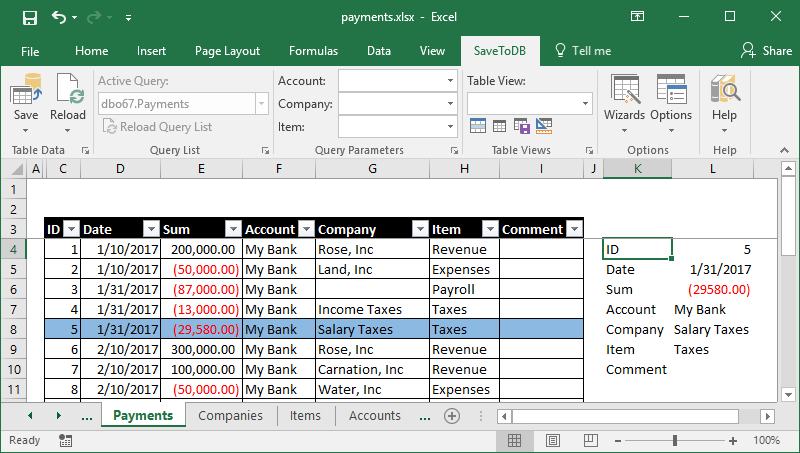
Task: Open the Table View dropdown
Action: pos(585,104)
